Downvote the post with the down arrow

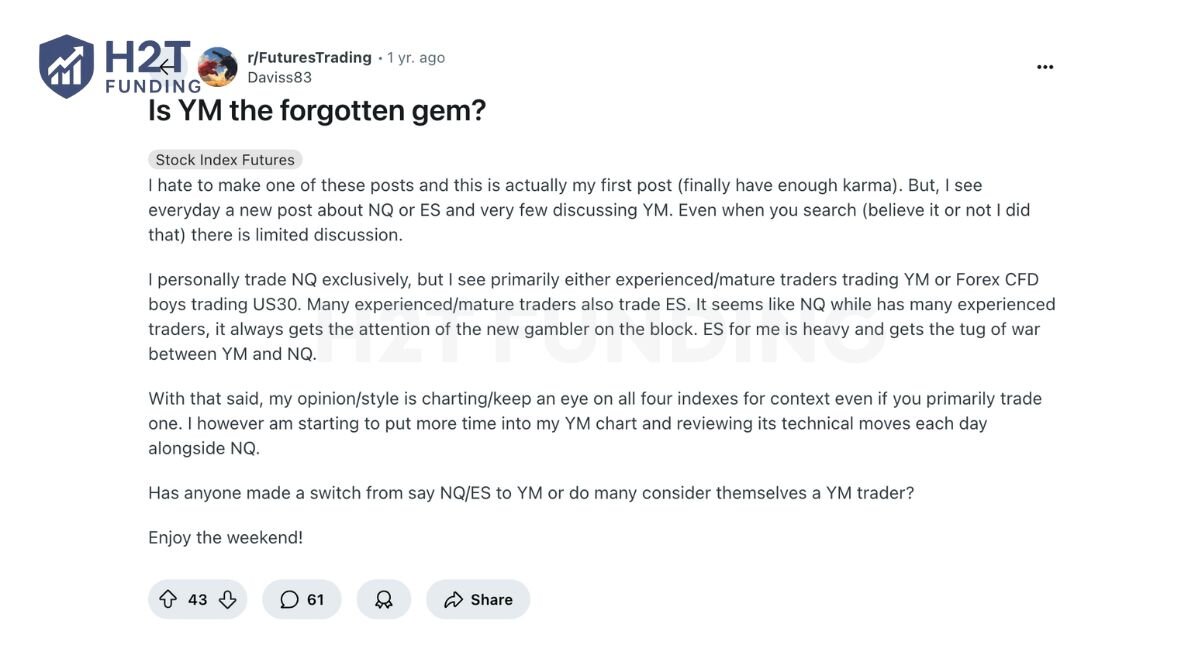(228, 599)
